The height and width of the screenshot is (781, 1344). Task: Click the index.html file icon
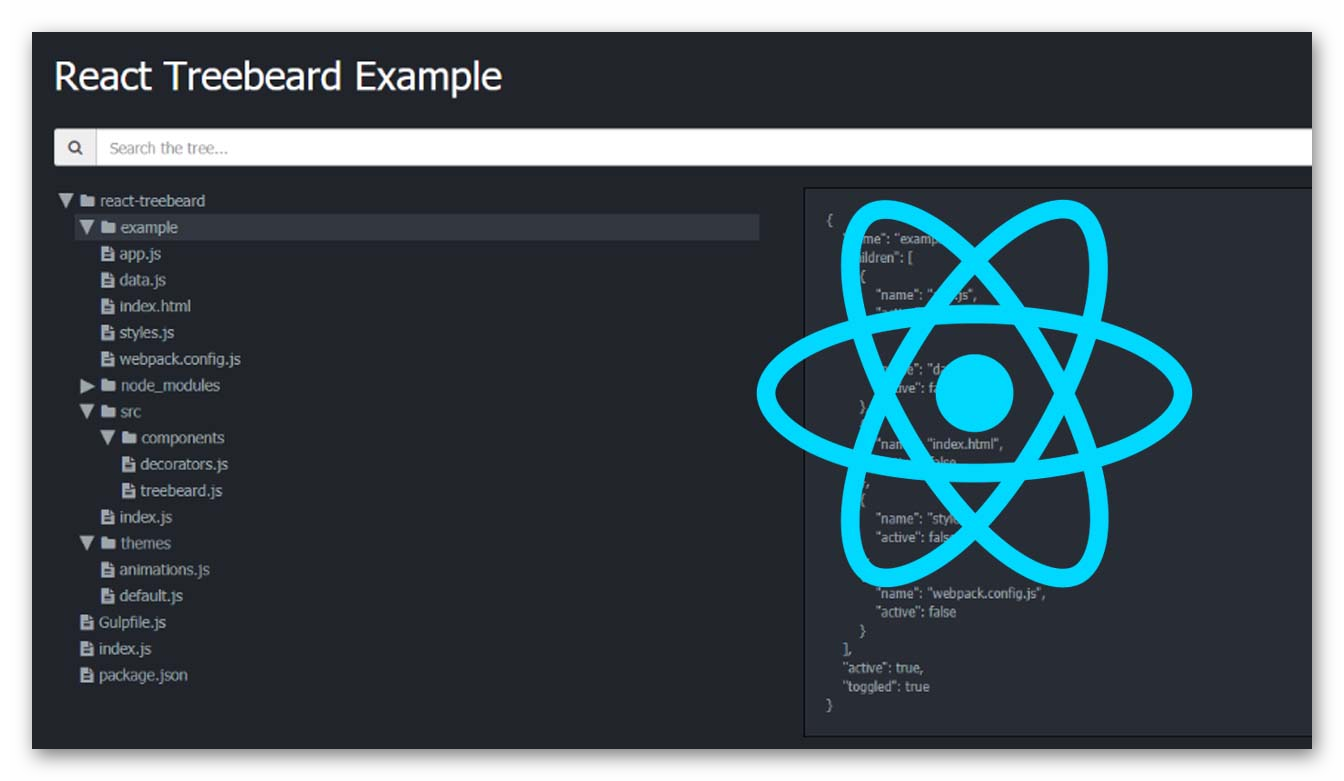pyautogui.click(x=107, y=306)
